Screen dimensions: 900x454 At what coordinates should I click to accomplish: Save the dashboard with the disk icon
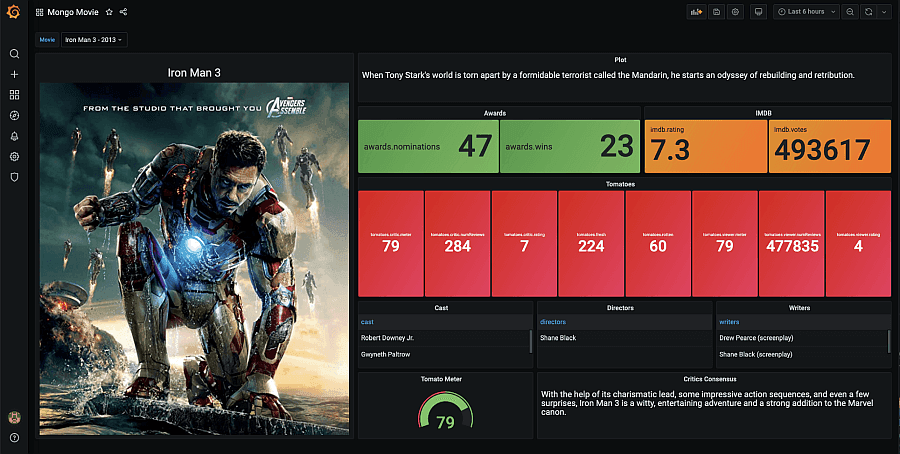716,12
